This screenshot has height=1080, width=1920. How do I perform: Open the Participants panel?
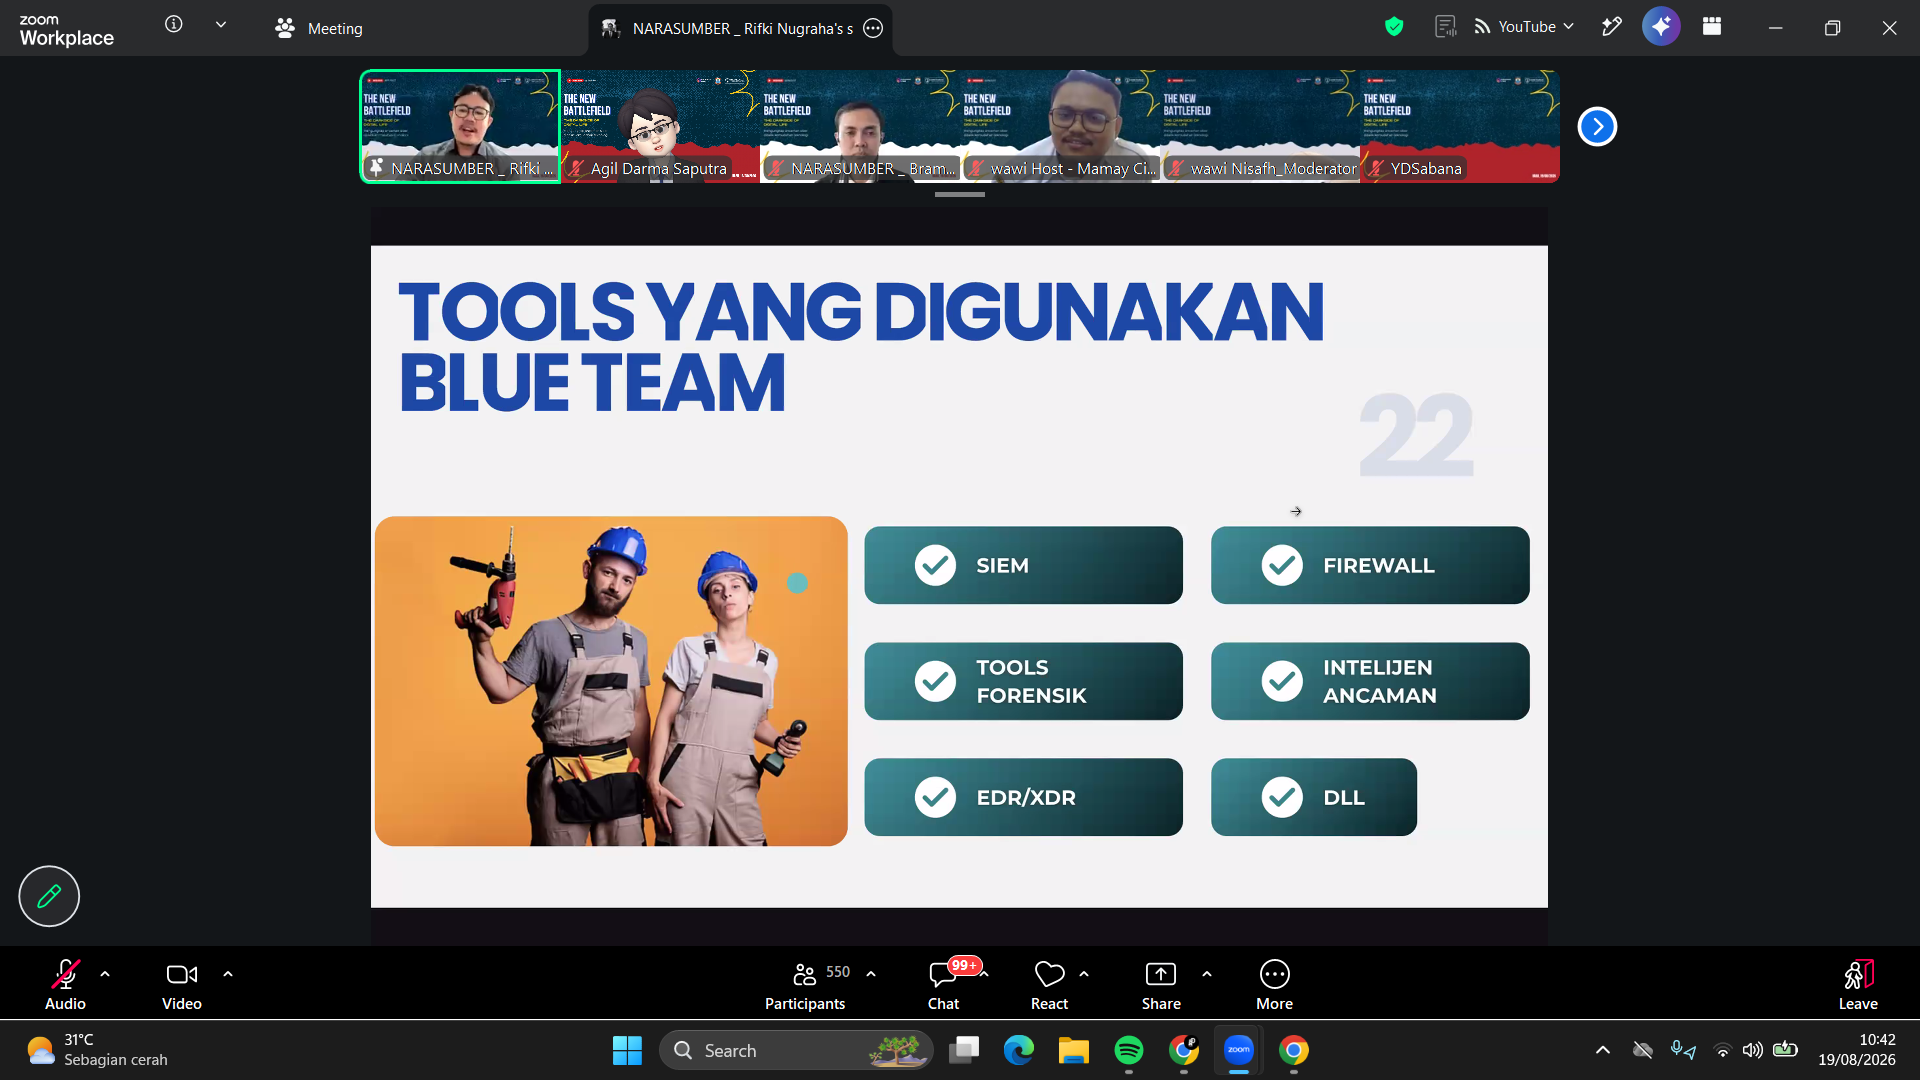(x=805, y=985)
